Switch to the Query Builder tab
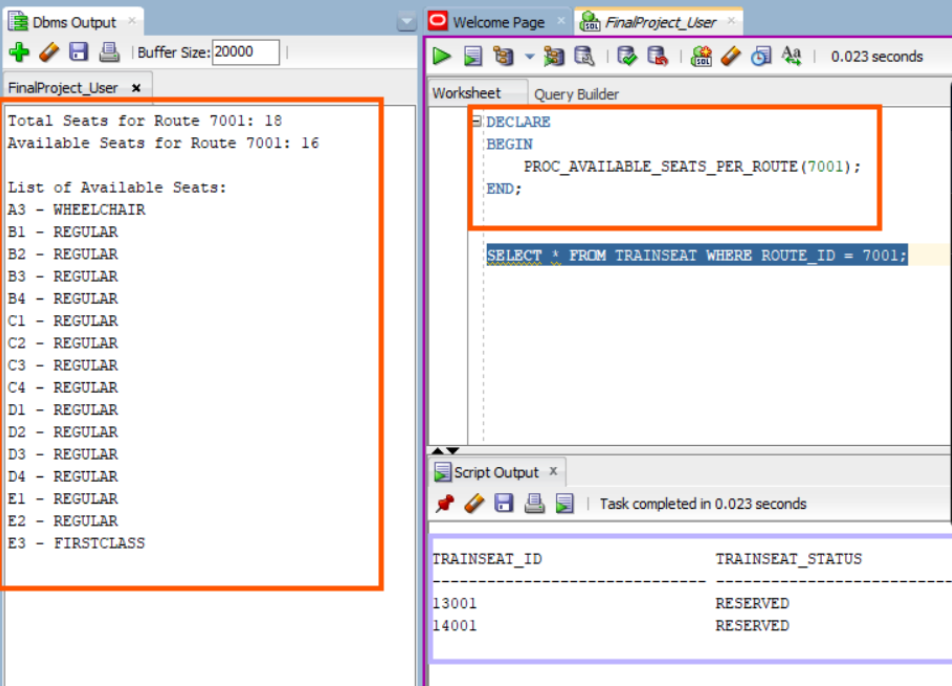 [x=576, y=94]
